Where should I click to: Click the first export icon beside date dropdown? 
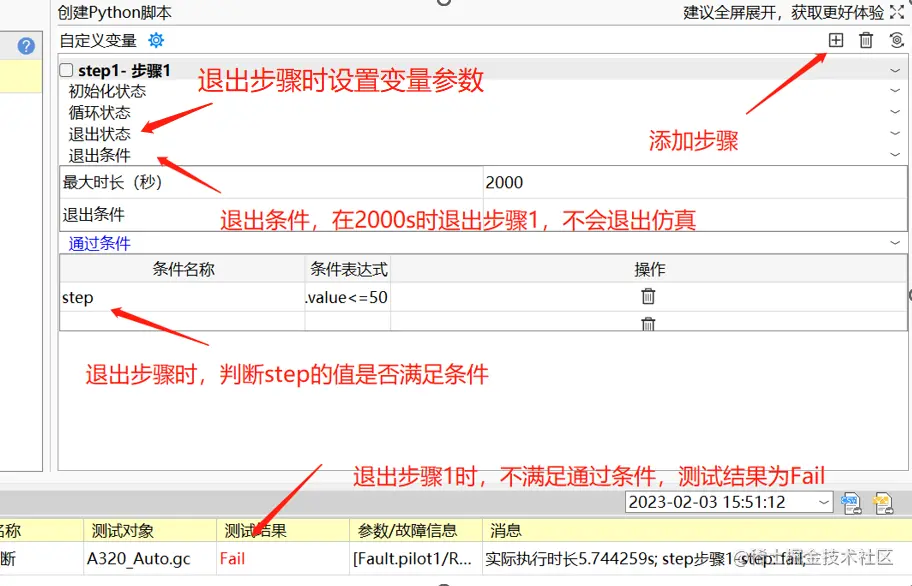point(851,503)
